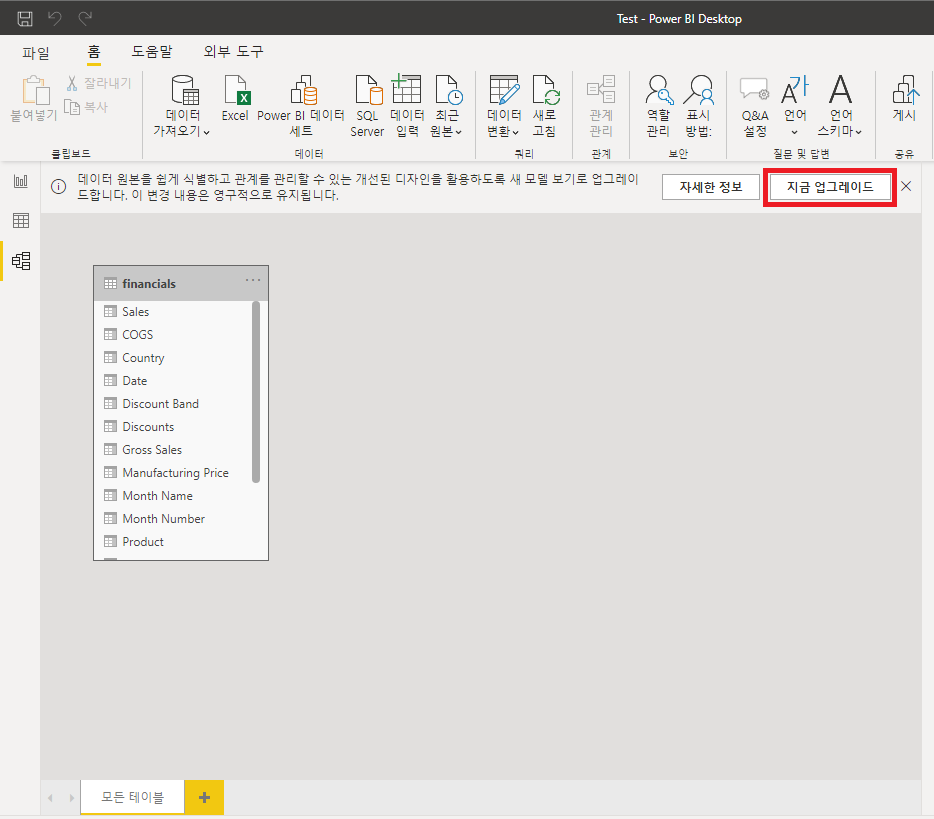Viewport: 934px width, 819px height.
Task: Click the 게시 (Publish) icon
Action: [x=905, y=89]
